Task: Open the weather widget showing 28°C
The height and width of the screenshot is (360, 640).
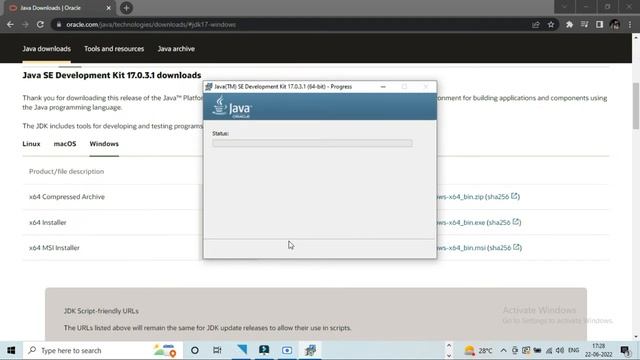Action: [478, 350]
